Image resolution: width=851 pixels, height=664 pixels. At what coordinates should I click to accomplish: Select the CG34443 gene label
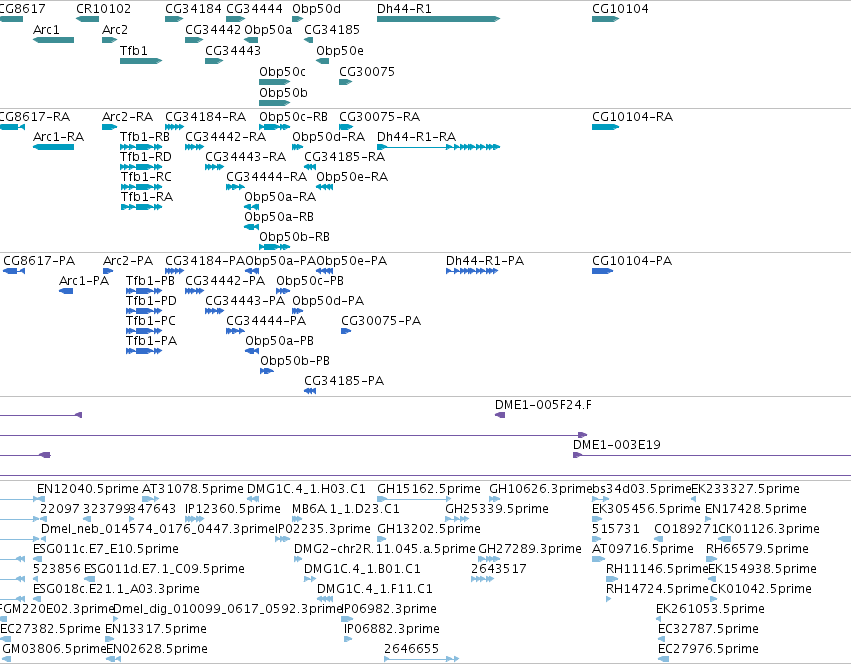[233, 51]
